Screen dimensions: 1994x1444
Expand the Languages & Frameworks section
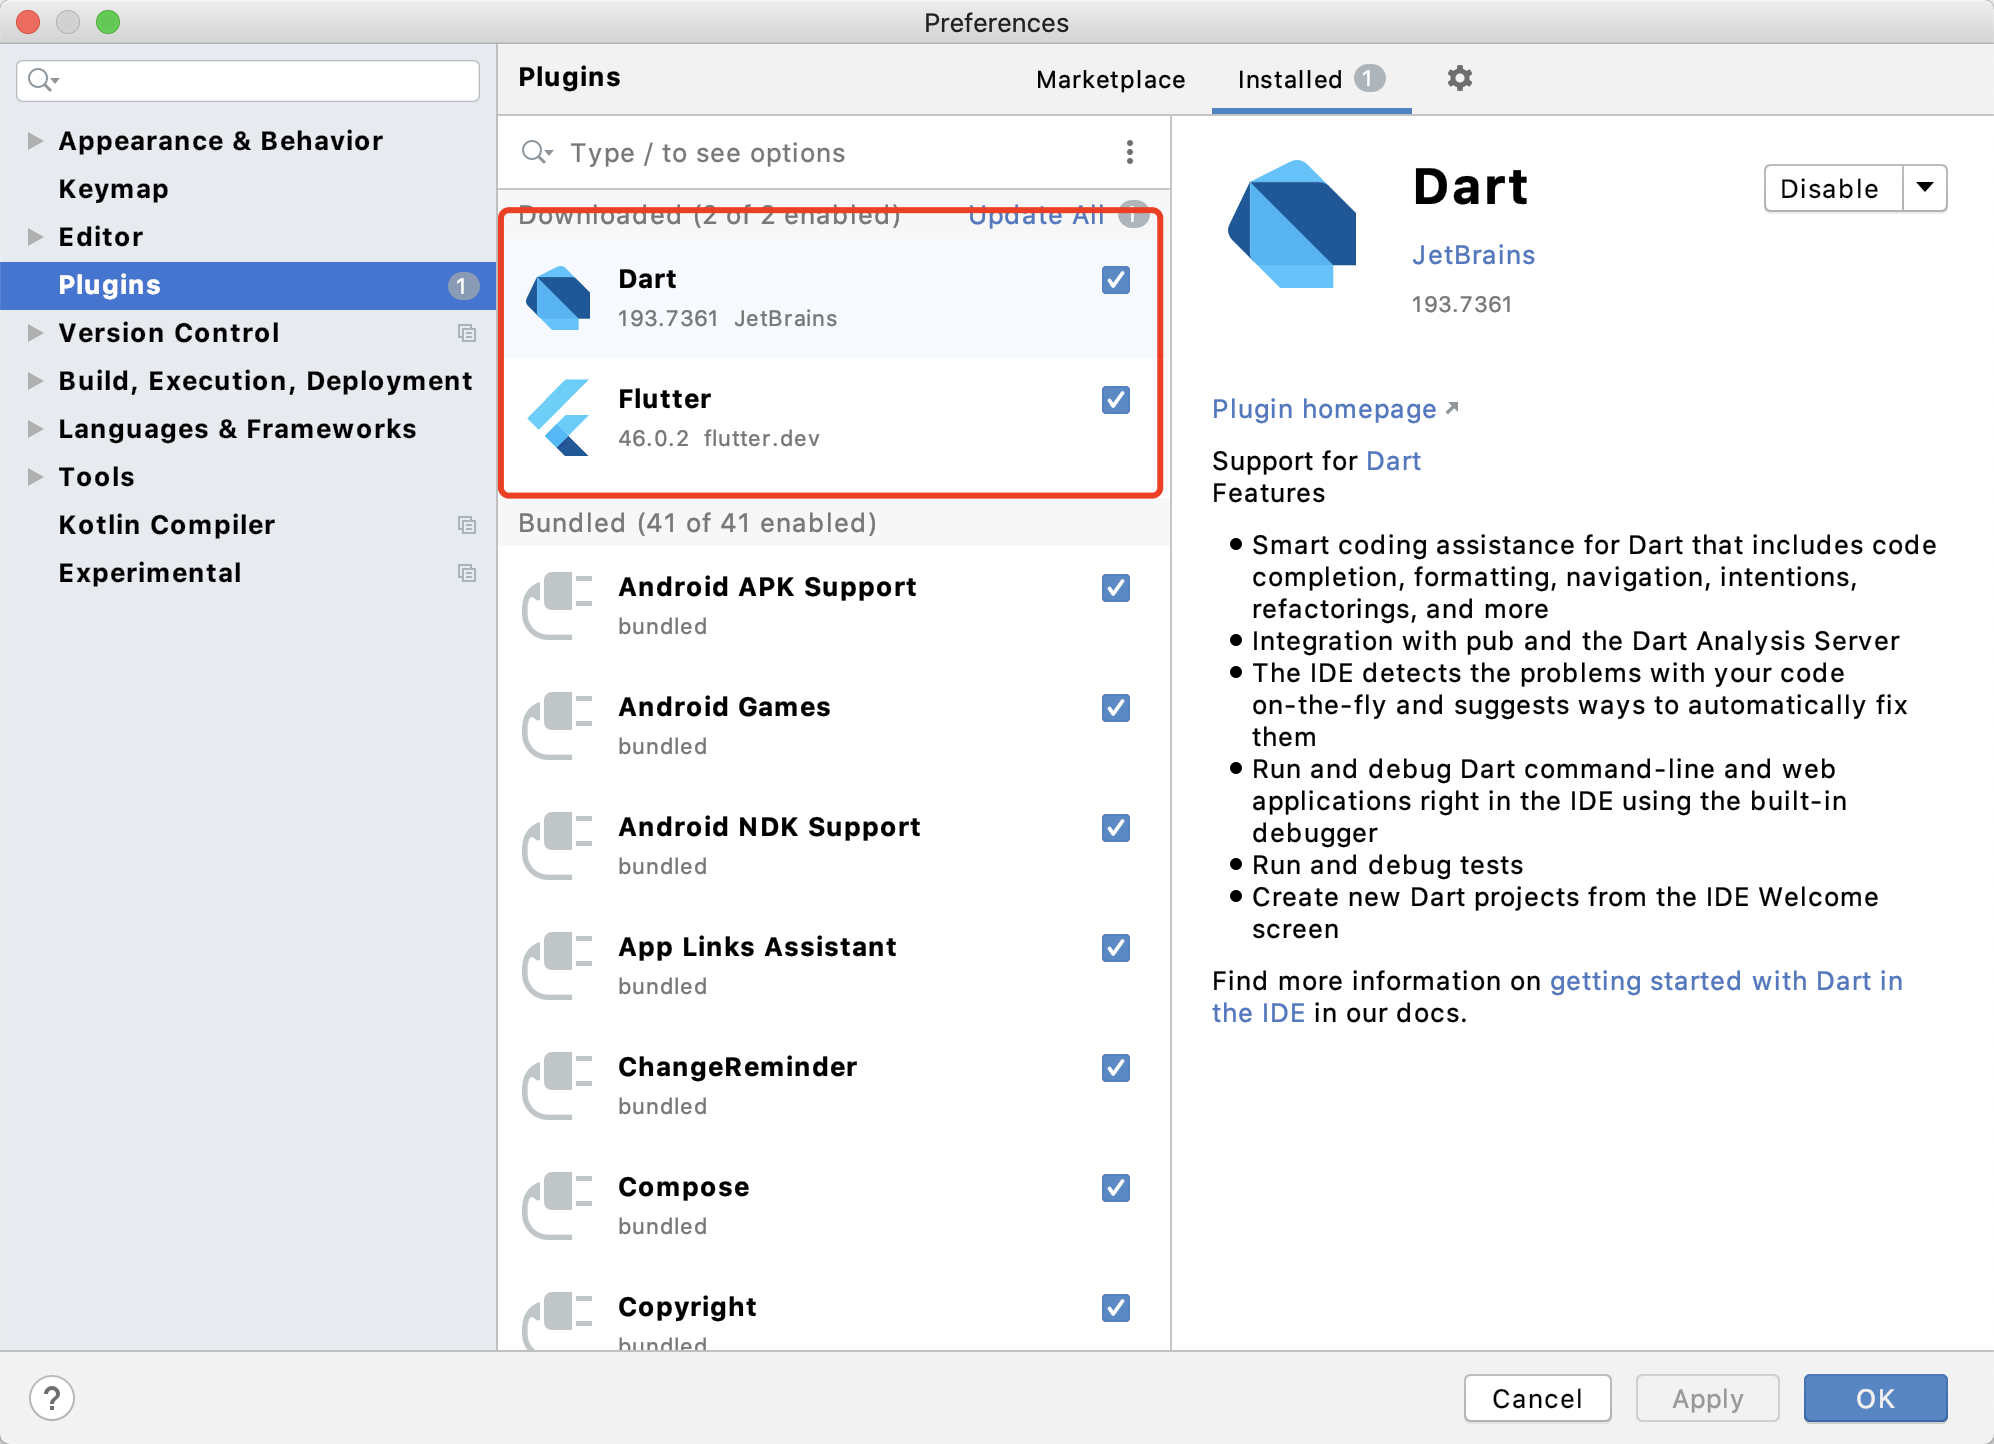point(35,429)
